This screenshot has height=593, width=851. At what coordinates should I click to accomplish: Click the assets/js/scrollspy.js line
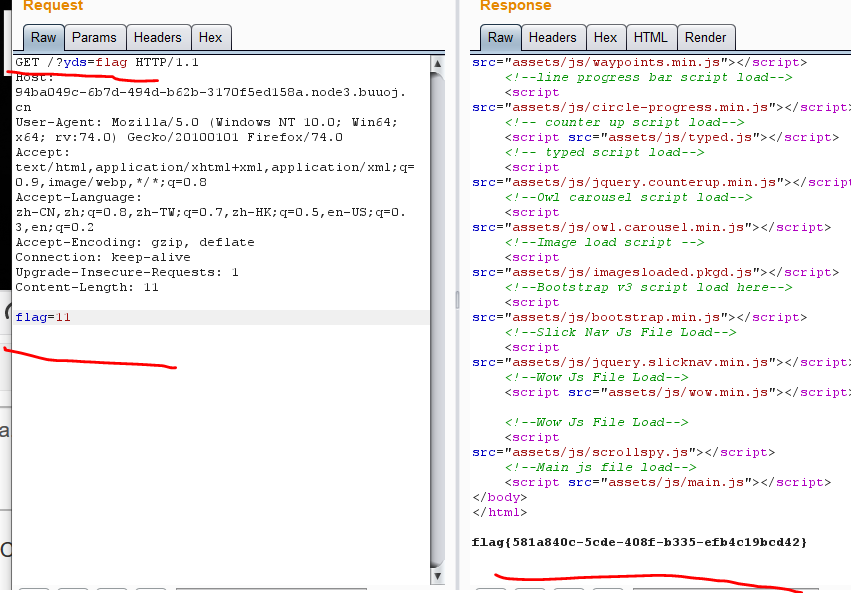(624, 452)
